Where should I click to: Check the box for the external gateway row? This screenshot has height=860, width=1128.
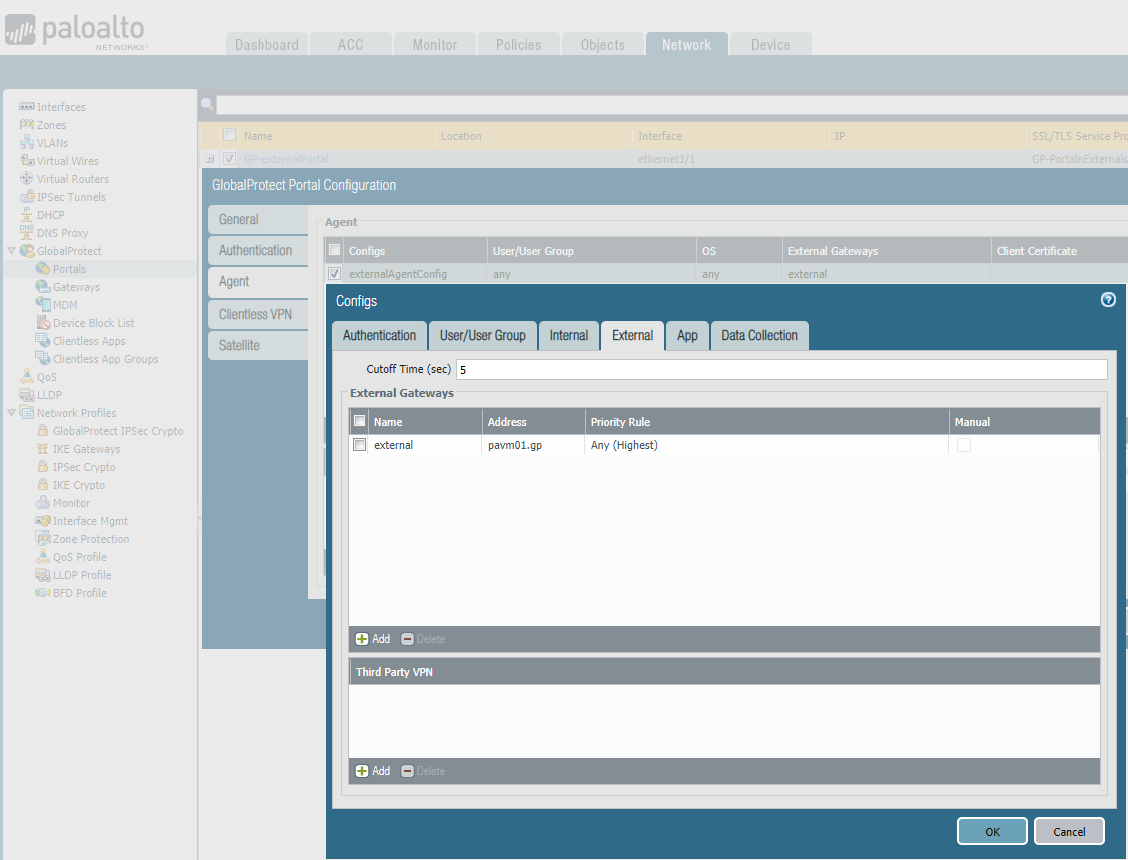pos(360,445)
